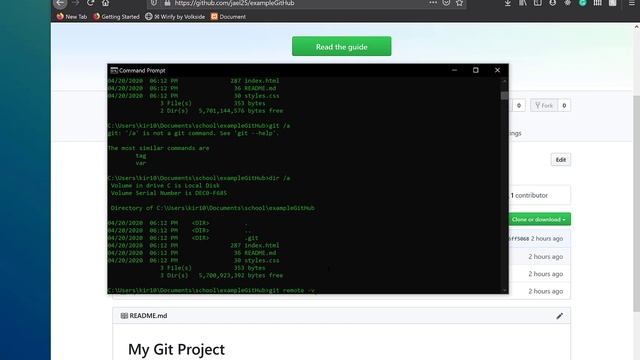Open the Firefox account icon
The image size is (640, 360).
click(553, 3)
